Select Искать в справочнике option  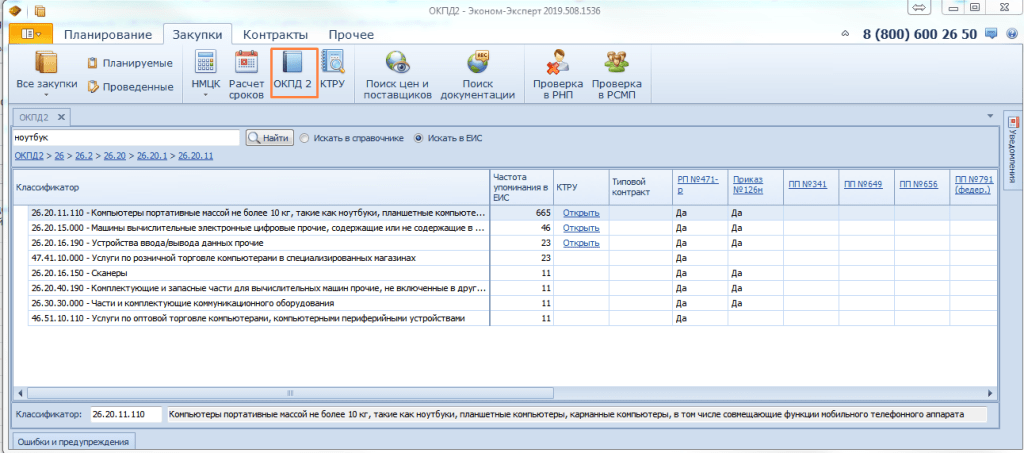(x=351, y=138)
